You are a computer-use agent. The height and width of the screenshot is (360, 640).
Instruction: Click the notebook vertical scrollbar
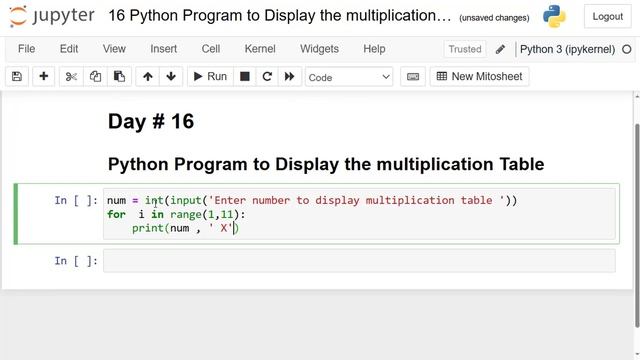(637, 225)
